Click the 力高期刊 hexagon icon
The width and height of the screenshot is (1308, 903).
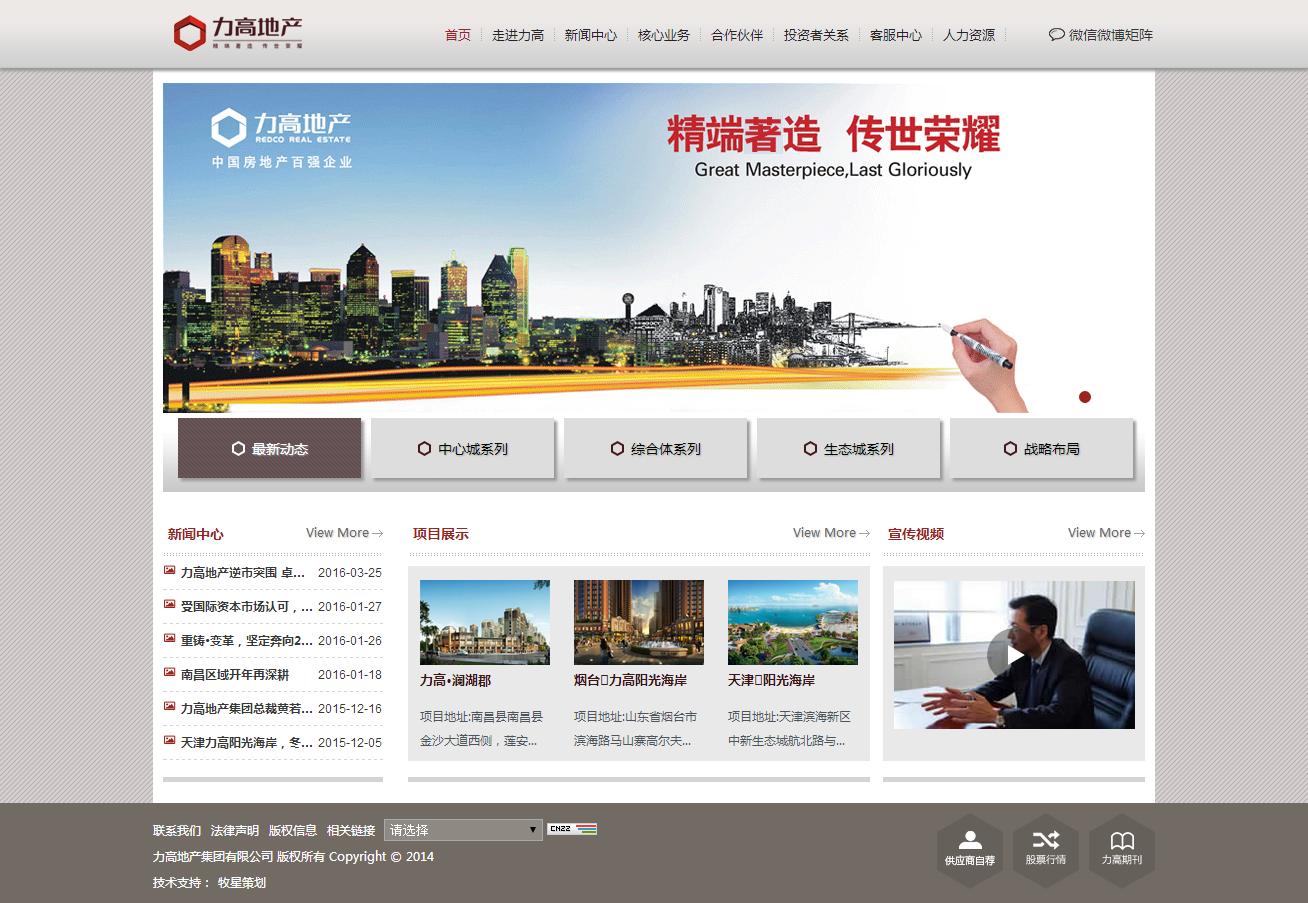(x=1122, y=851)
